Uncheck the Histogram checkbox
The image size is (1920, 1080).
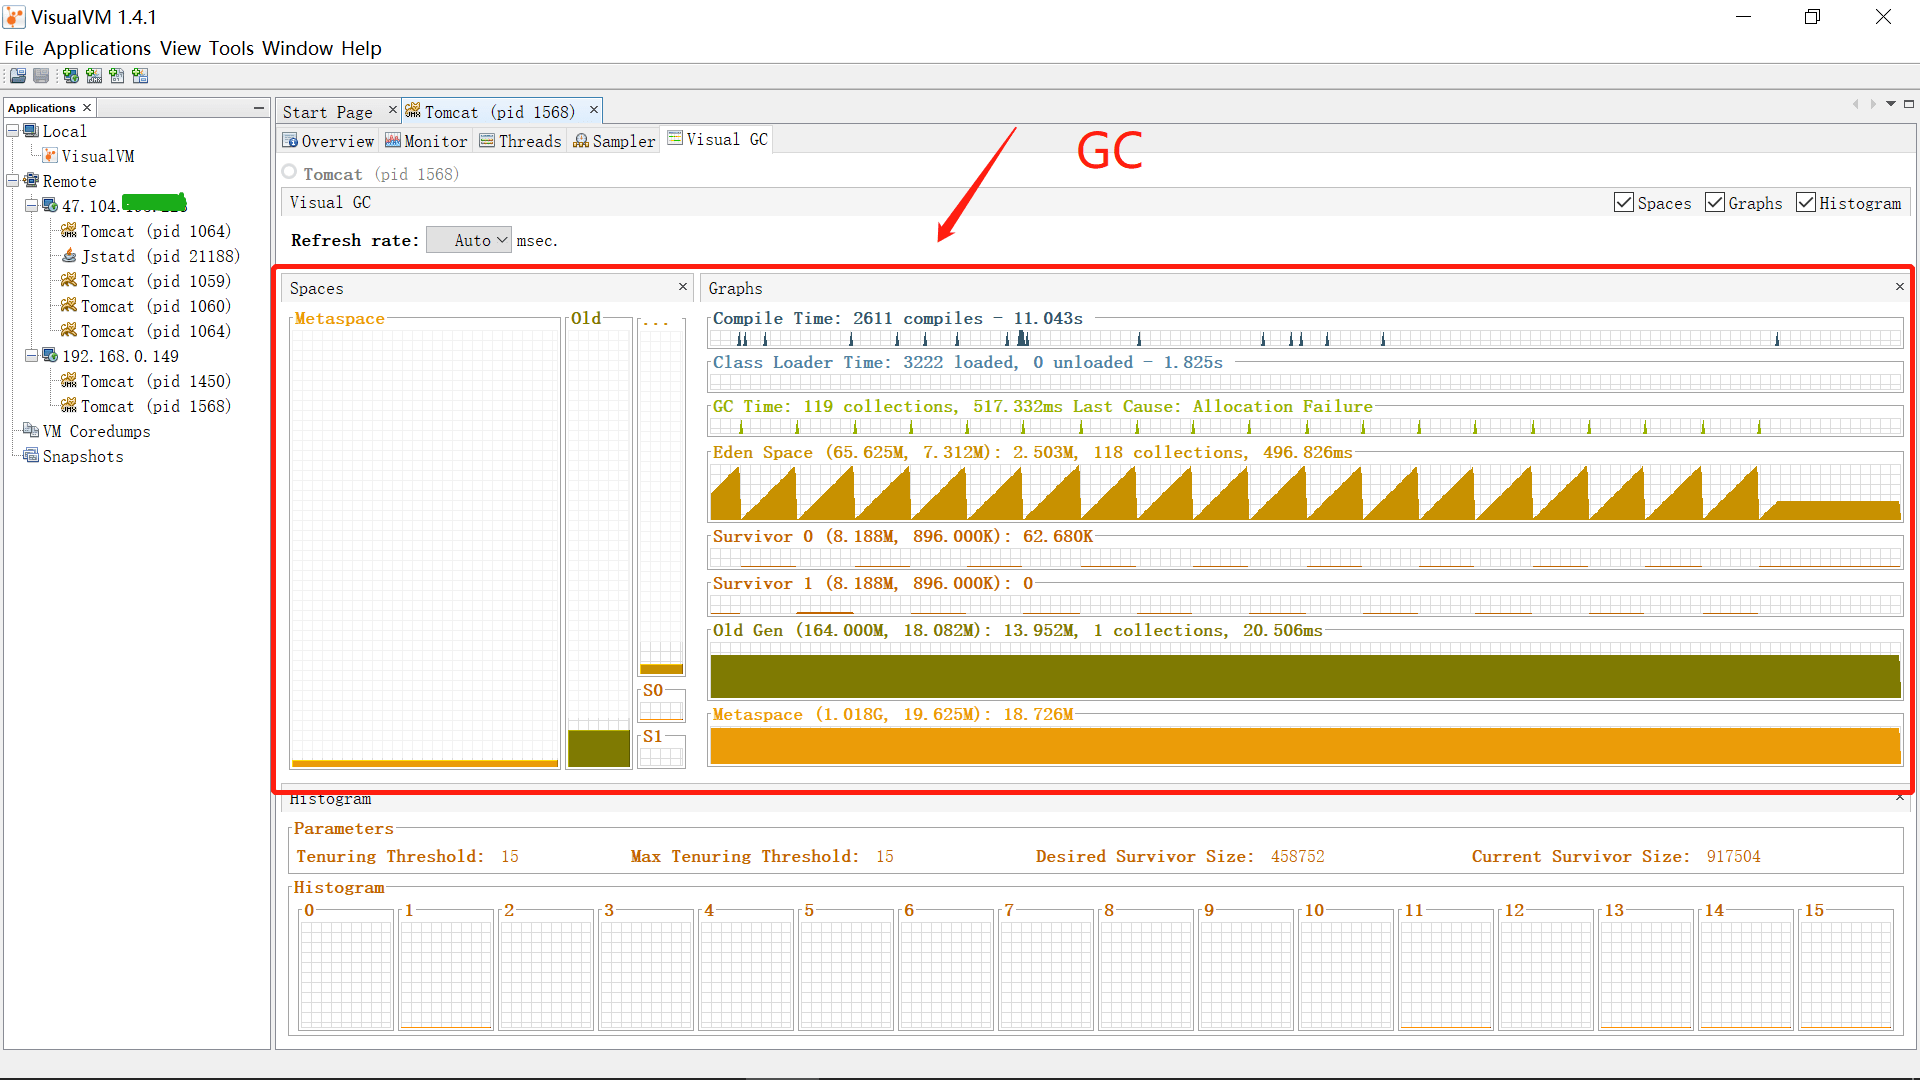tap(1806, 202)
